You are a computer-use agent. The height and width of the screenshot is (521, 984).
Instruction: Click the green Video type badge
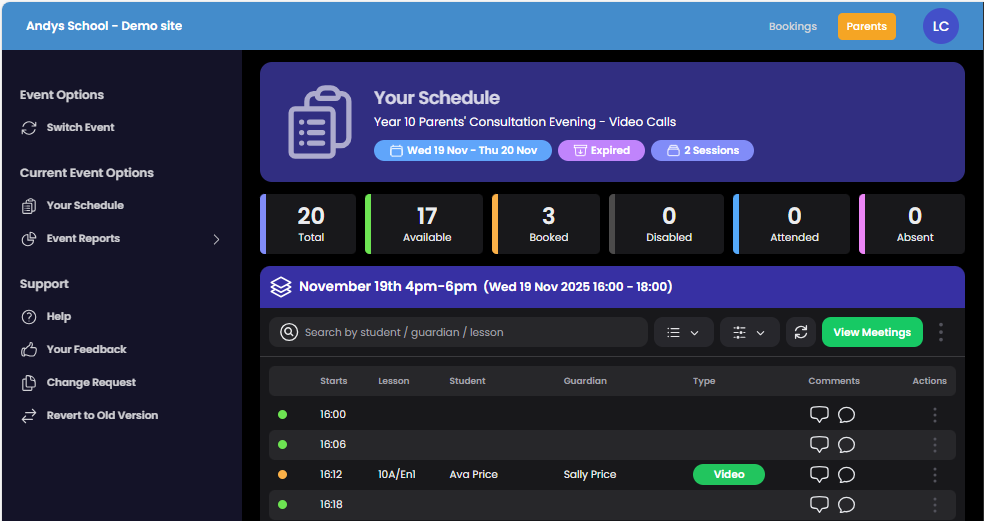729,475
